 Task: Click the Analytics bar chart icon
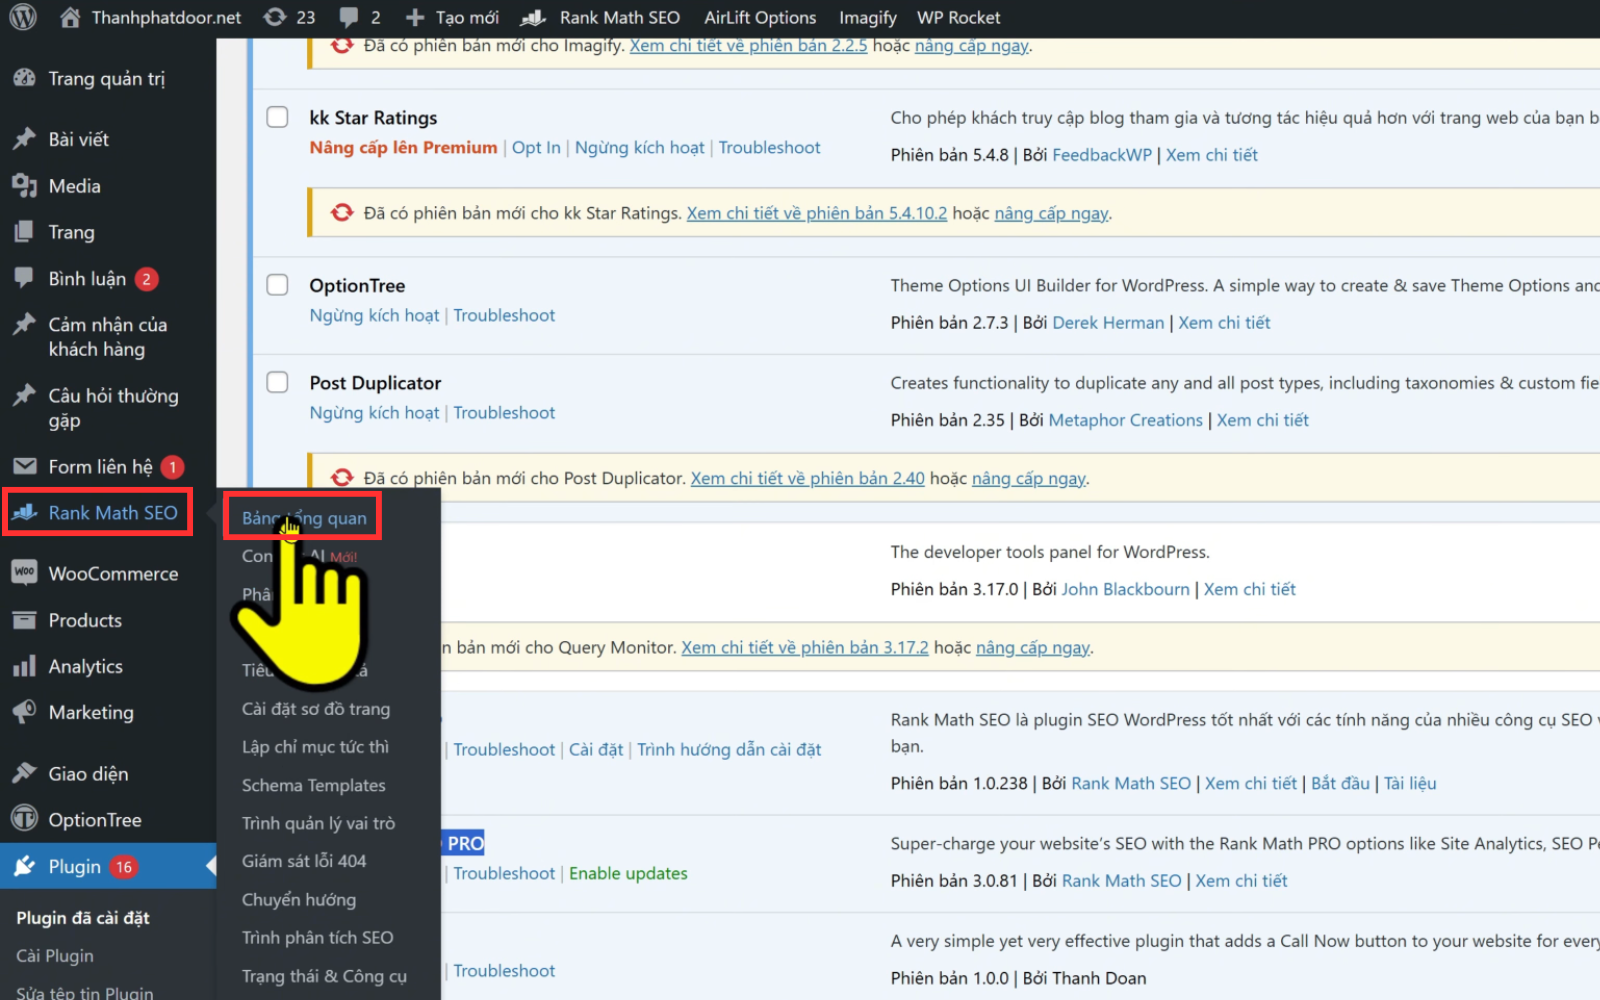pyautogui.click(x=24, y=666)
